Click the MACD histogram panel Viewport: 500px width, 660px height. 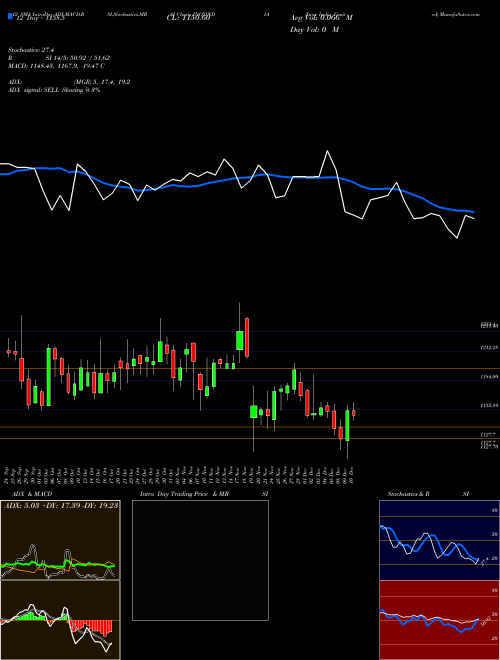pos(60,620)
